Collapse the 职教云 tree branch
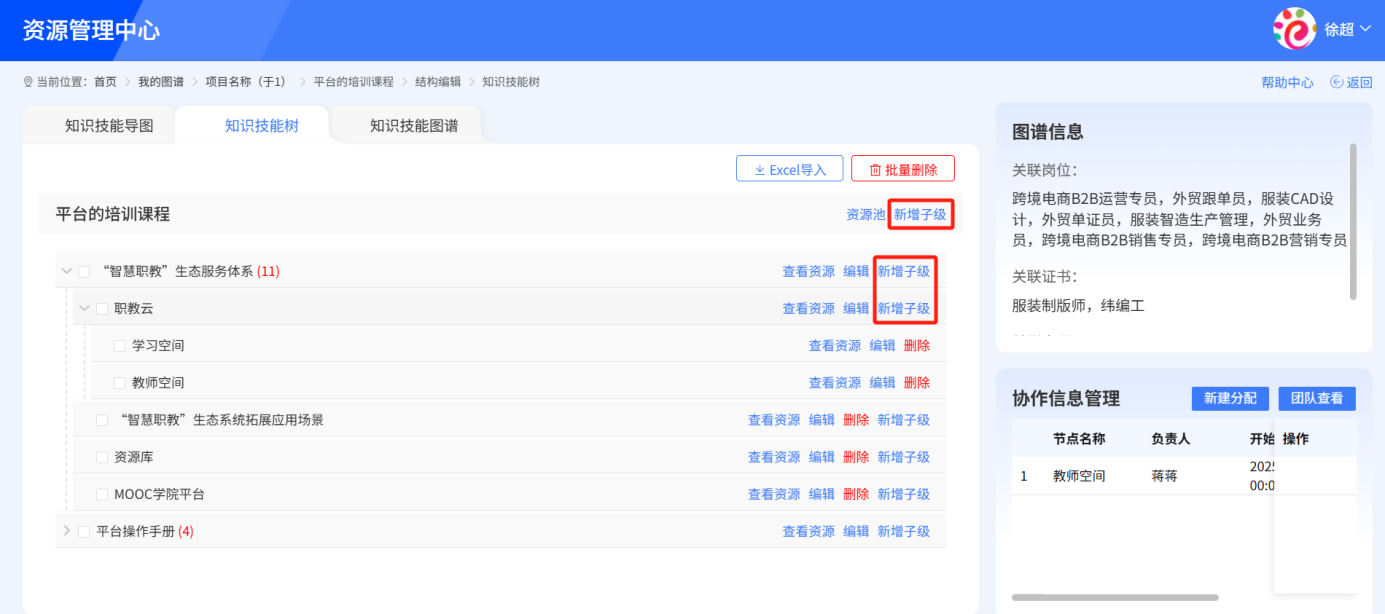The width and height of the screenshot is (1385, 614). pos(84,307)
